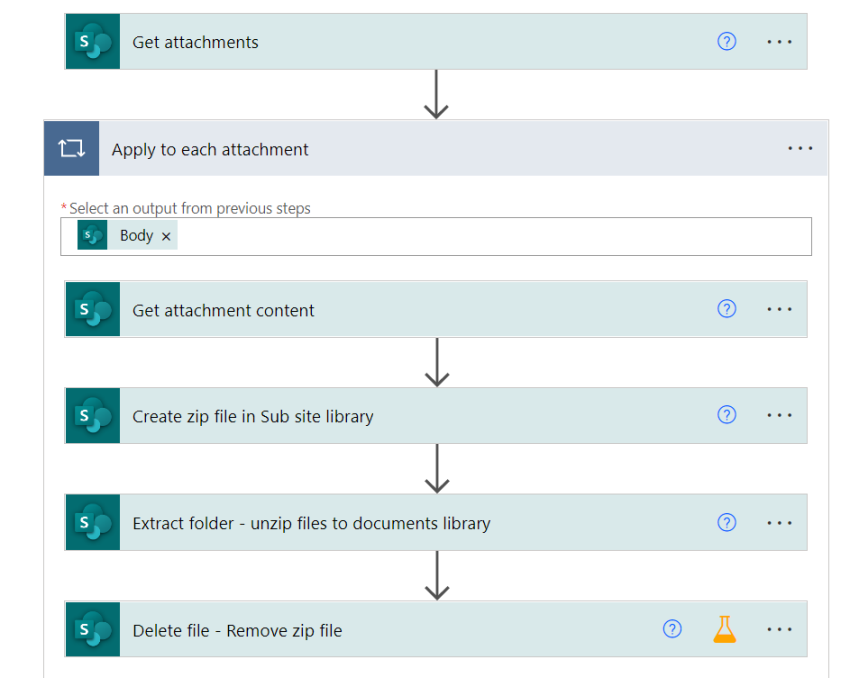850x678 pixels.
Task: Open ellipsis menu of Extract folder action
Action: [x=779, y=523]
